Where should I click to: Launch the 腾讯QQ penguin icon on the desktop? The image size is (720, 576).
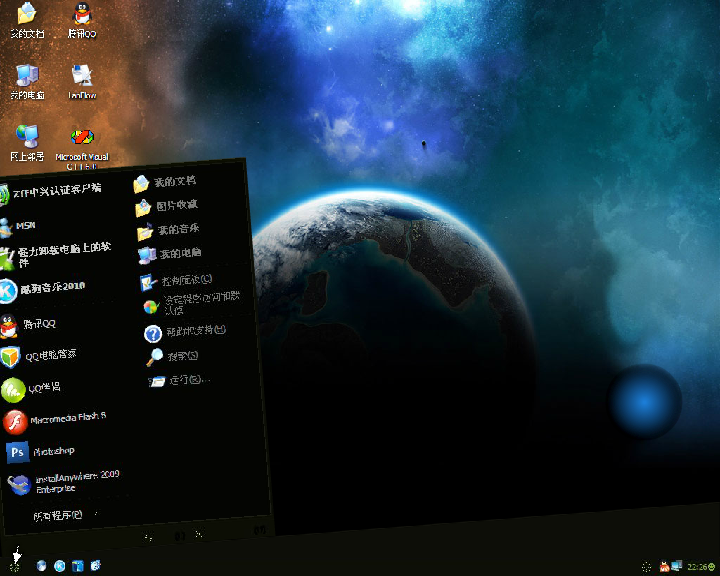point(82,19)
